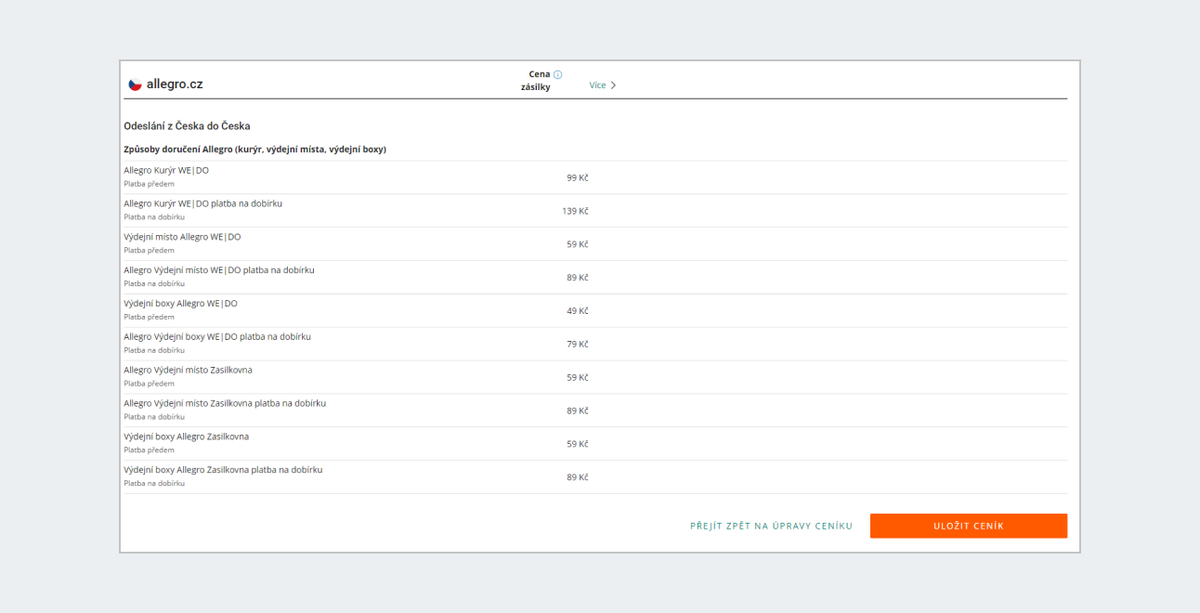Click the Uložit ceník button
Screen dimensions: 1200x613
968,526
